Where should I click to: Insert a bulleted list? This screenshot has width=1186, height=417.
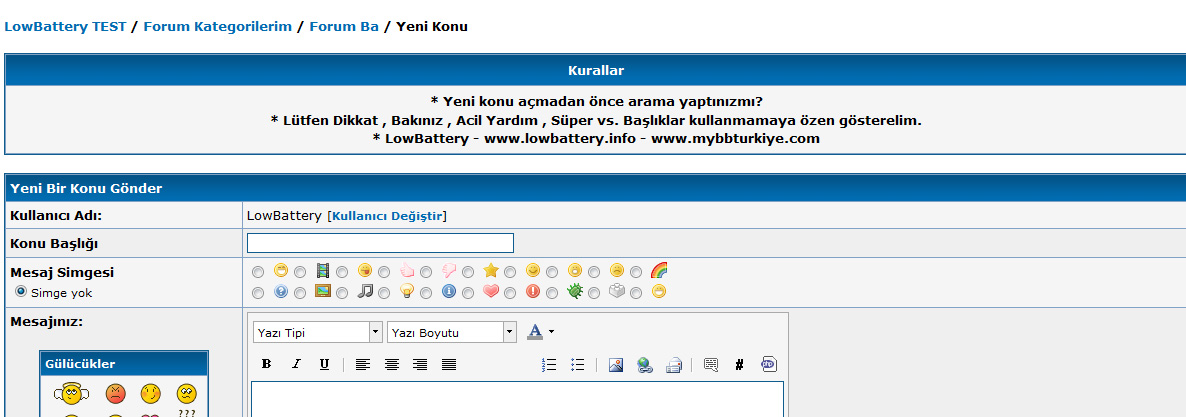(x=578, y=365)
